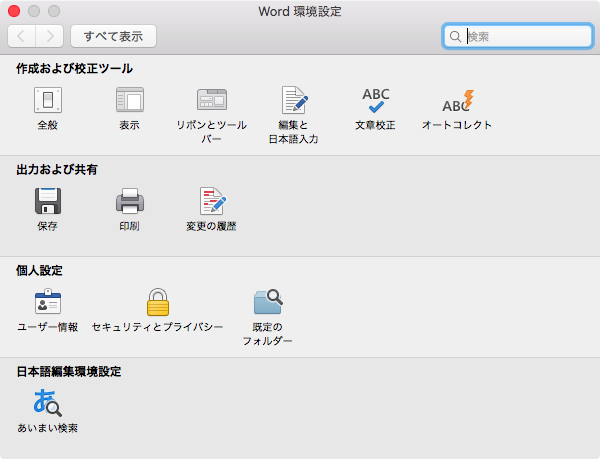Viewport: 600px width, 459px height.
Task: Open 編集と日本語入力 preferences icon
Action: (x=294, y=100)
